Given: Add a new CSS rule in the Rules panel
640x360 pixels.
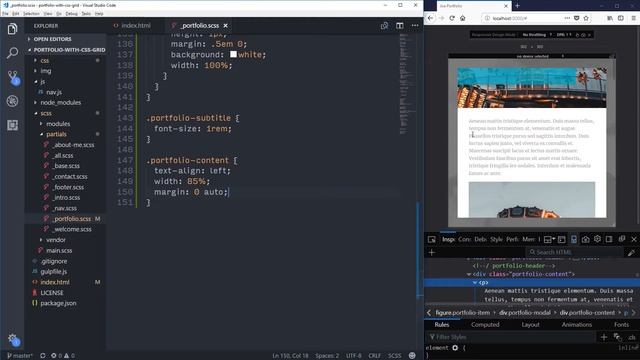Looking at the screenshot, I should pyautogui.click(x=604, y=337).
